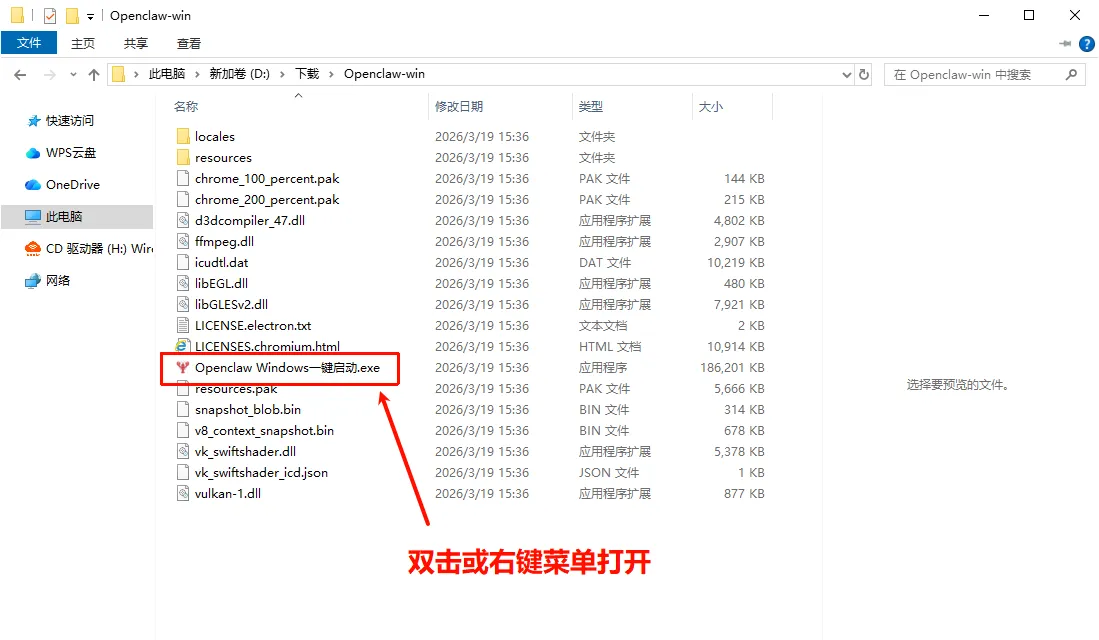
Task: Select the vk_swiftshader_icd.json file icon
Action: tap(183, 472)
